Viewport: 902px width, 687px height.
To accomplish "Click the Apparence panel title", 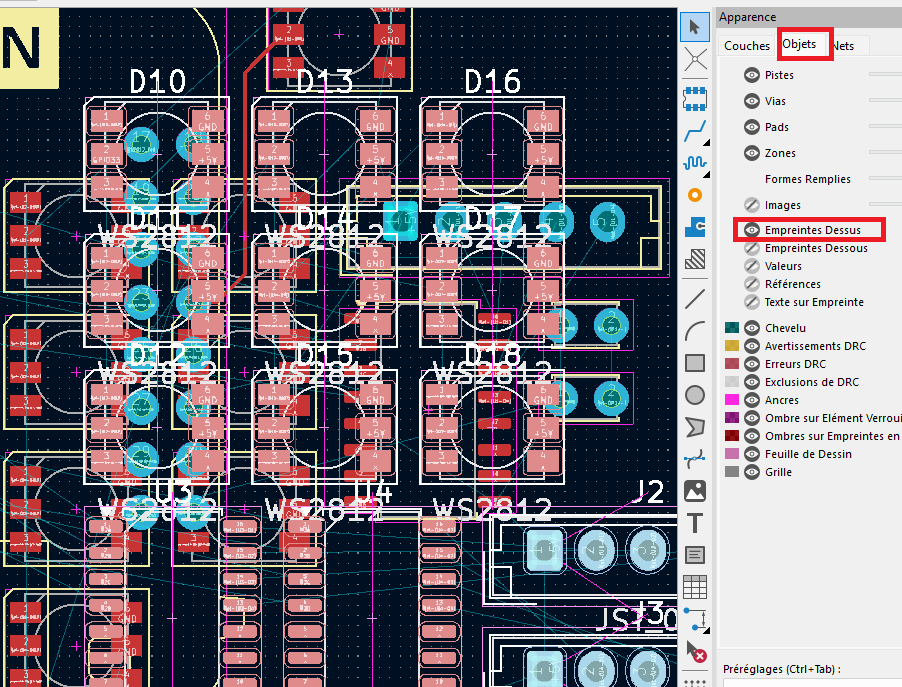I will (x=747, y=17).
